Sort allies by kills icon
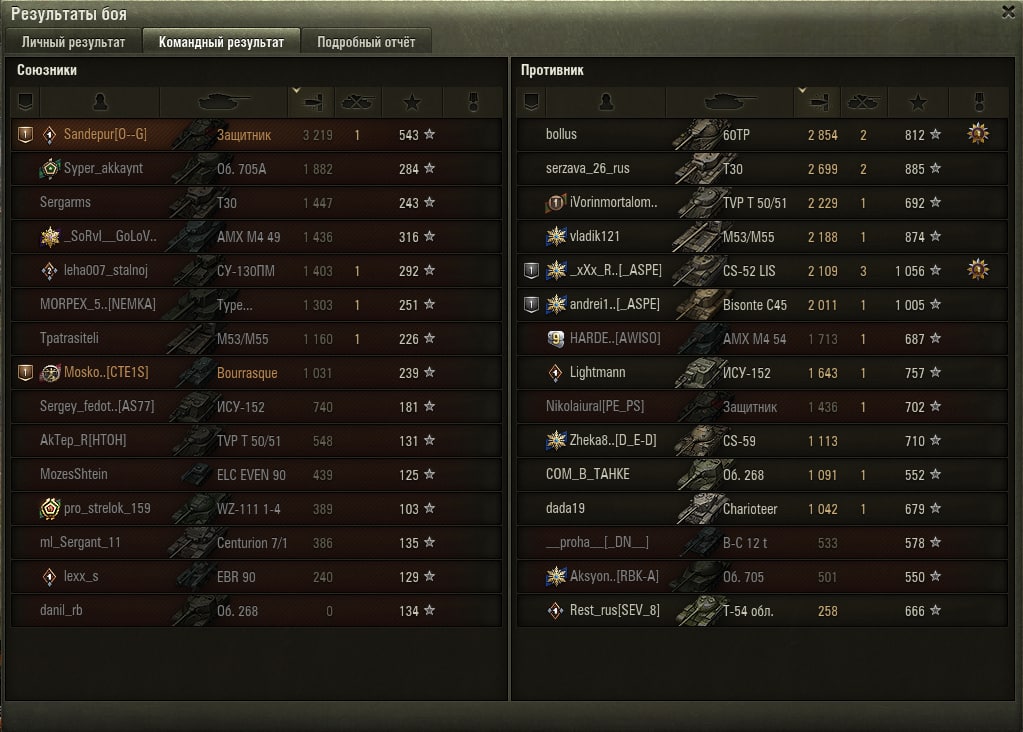The image size is (1023, 732). tap(358, 102)
